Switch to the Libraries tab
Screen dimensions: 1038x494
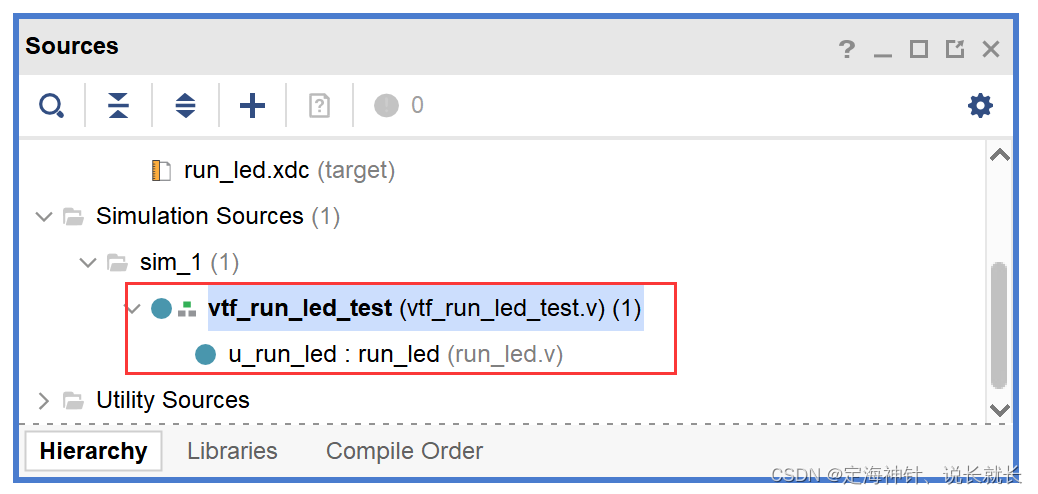(x=232, y=451)
